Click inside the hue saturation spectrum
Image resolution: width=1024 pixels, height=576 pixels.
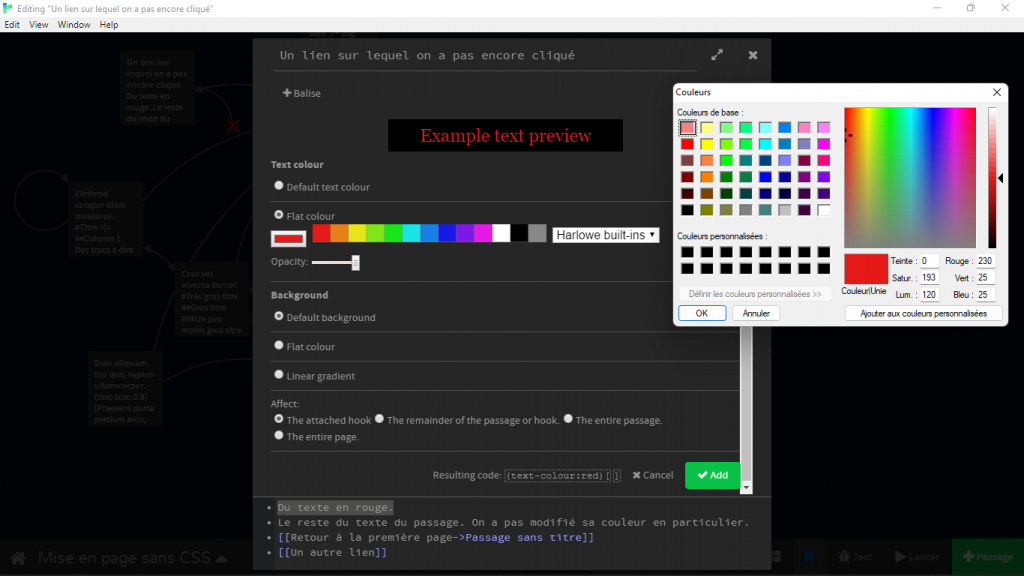pos(910,178)
